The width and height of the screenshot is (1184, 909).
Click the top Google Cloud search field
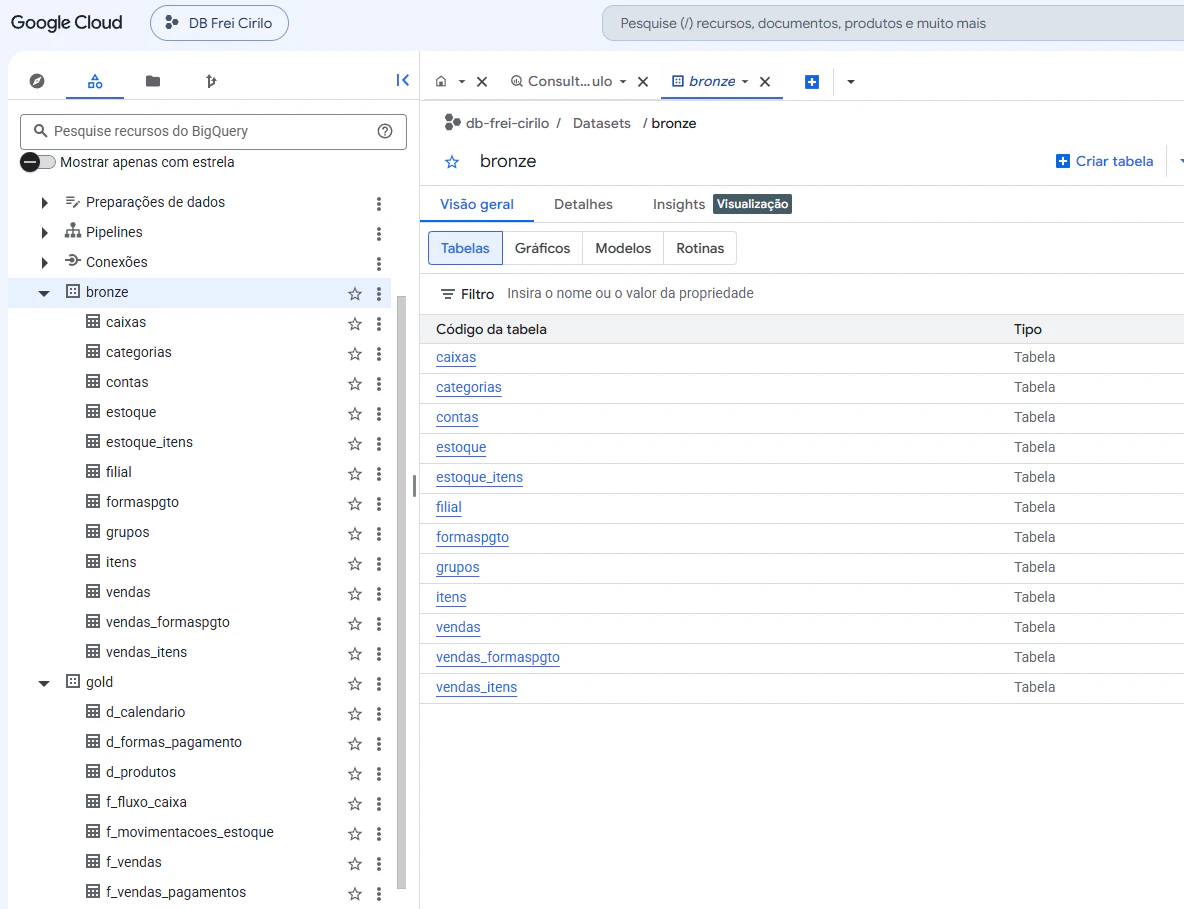pos(893,23)
